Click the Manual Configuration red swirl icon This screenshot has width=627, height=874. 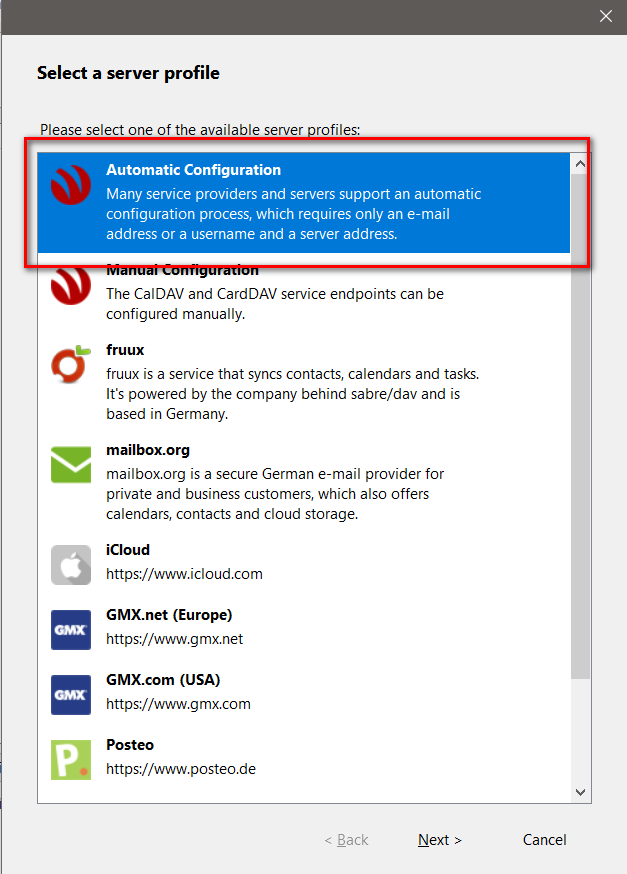[x=71, y=285]
